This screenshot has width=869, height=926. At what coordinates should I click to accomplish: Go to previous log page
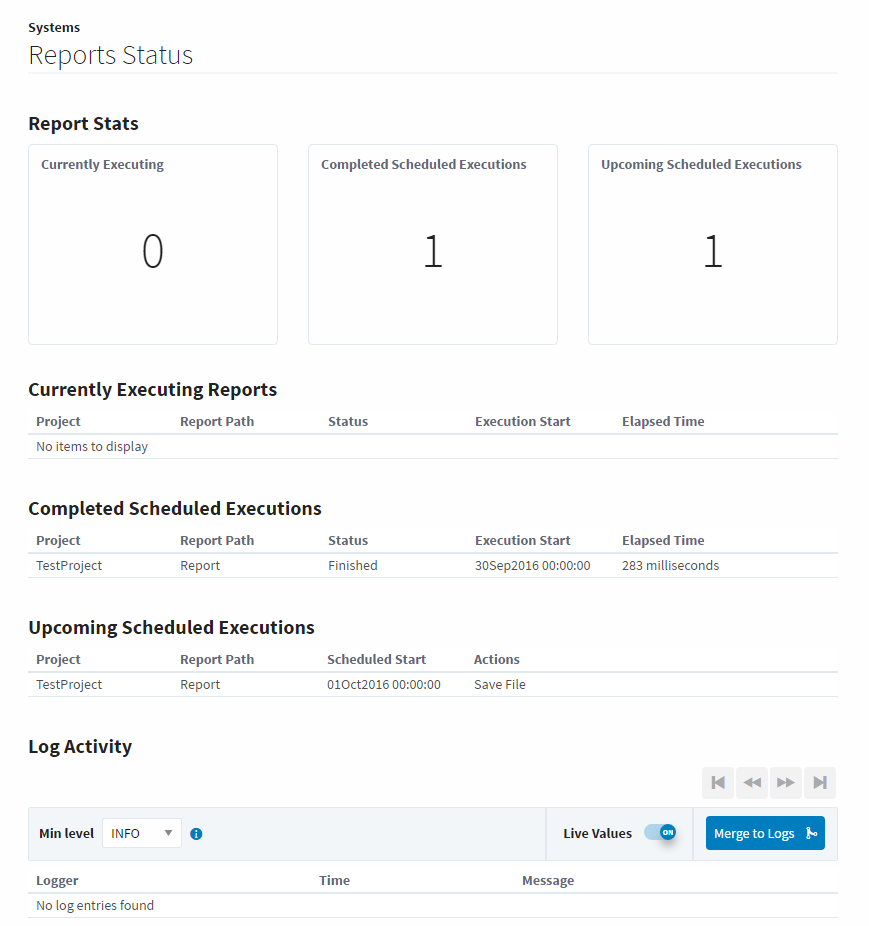tap(752, 783)
